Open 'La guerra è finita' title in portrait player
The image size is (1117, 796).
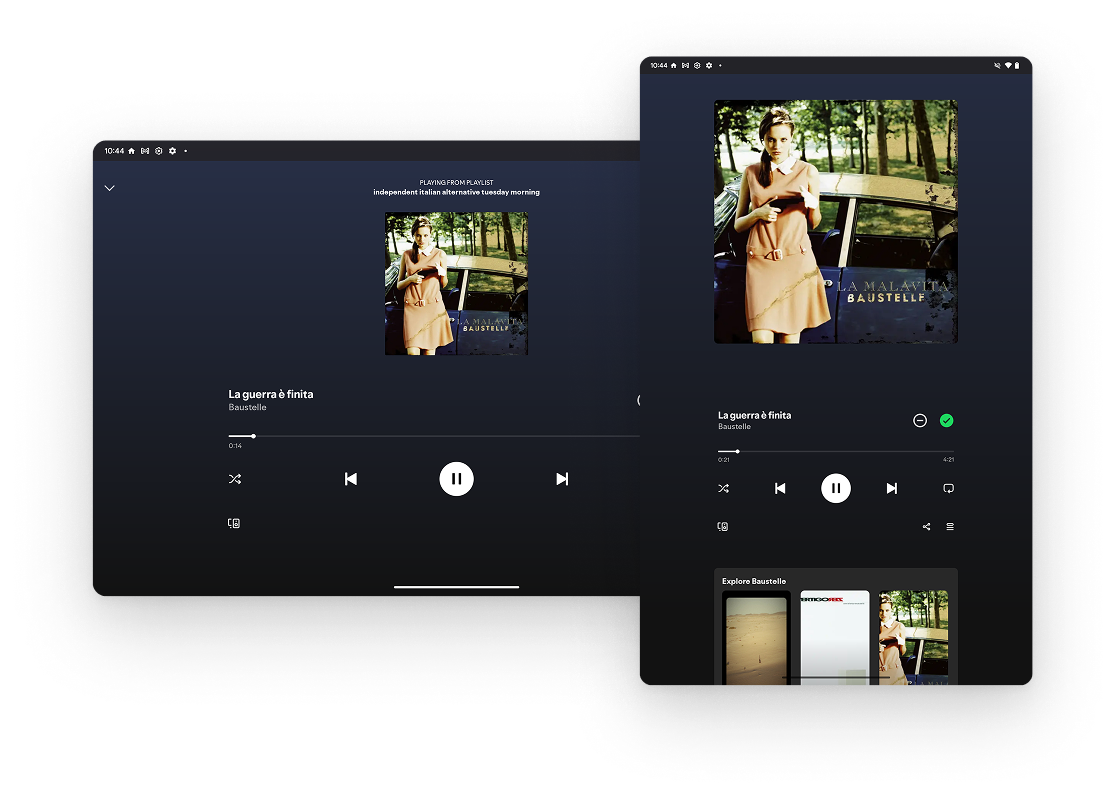754,415
